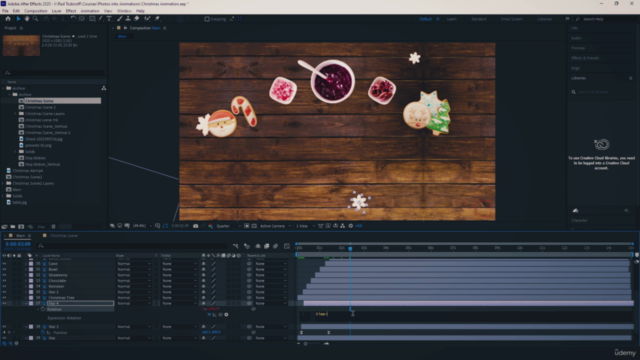Open the File menu
This screenshot has height=360, width=640.
(5, 11)
